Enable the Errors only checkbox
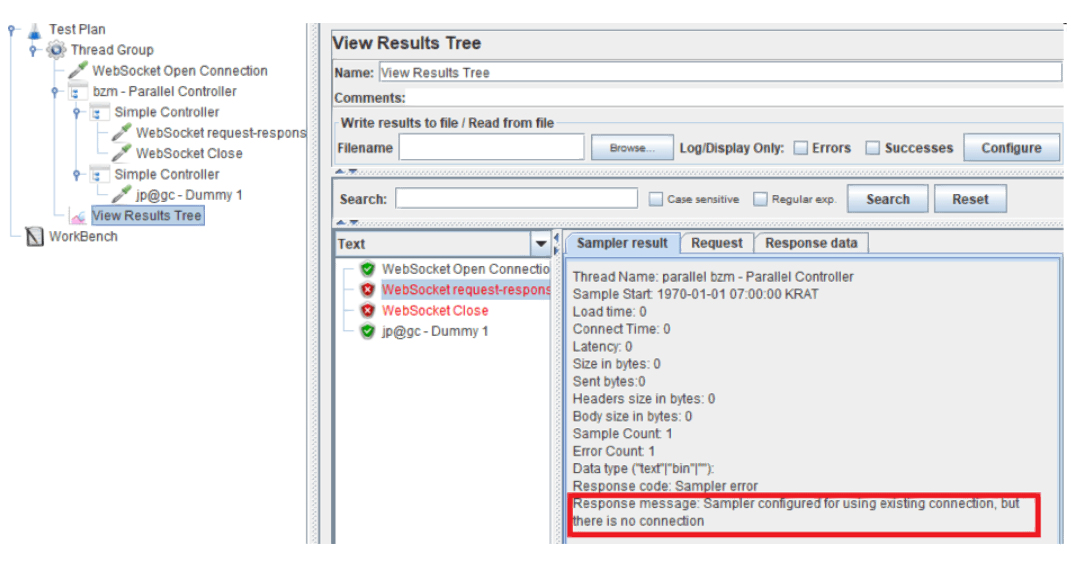The height and width of the screenshot is (565, 1081). [800, 148]
